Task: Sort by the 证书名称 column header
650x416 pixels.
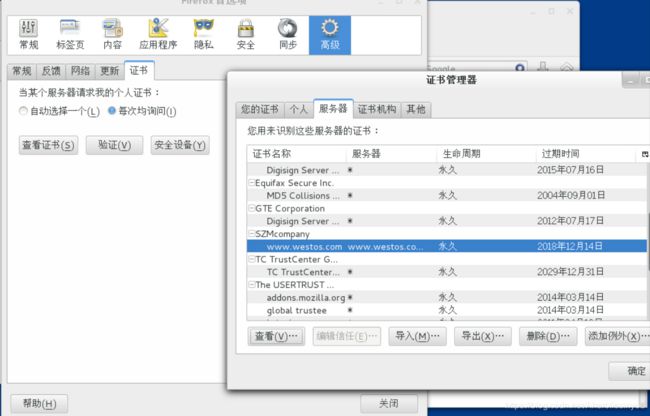Action: (296, 154)
